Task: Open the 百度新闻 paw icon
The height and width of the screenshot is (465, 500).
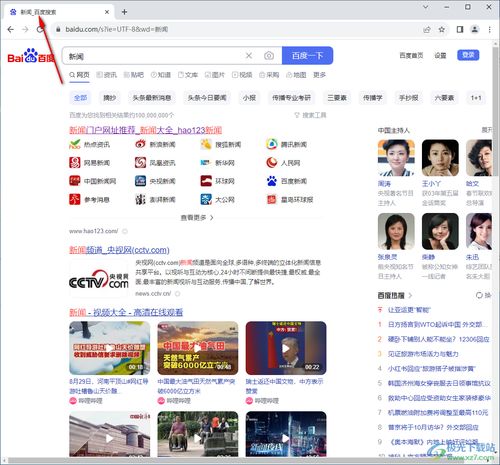Action: pos(272,181)
